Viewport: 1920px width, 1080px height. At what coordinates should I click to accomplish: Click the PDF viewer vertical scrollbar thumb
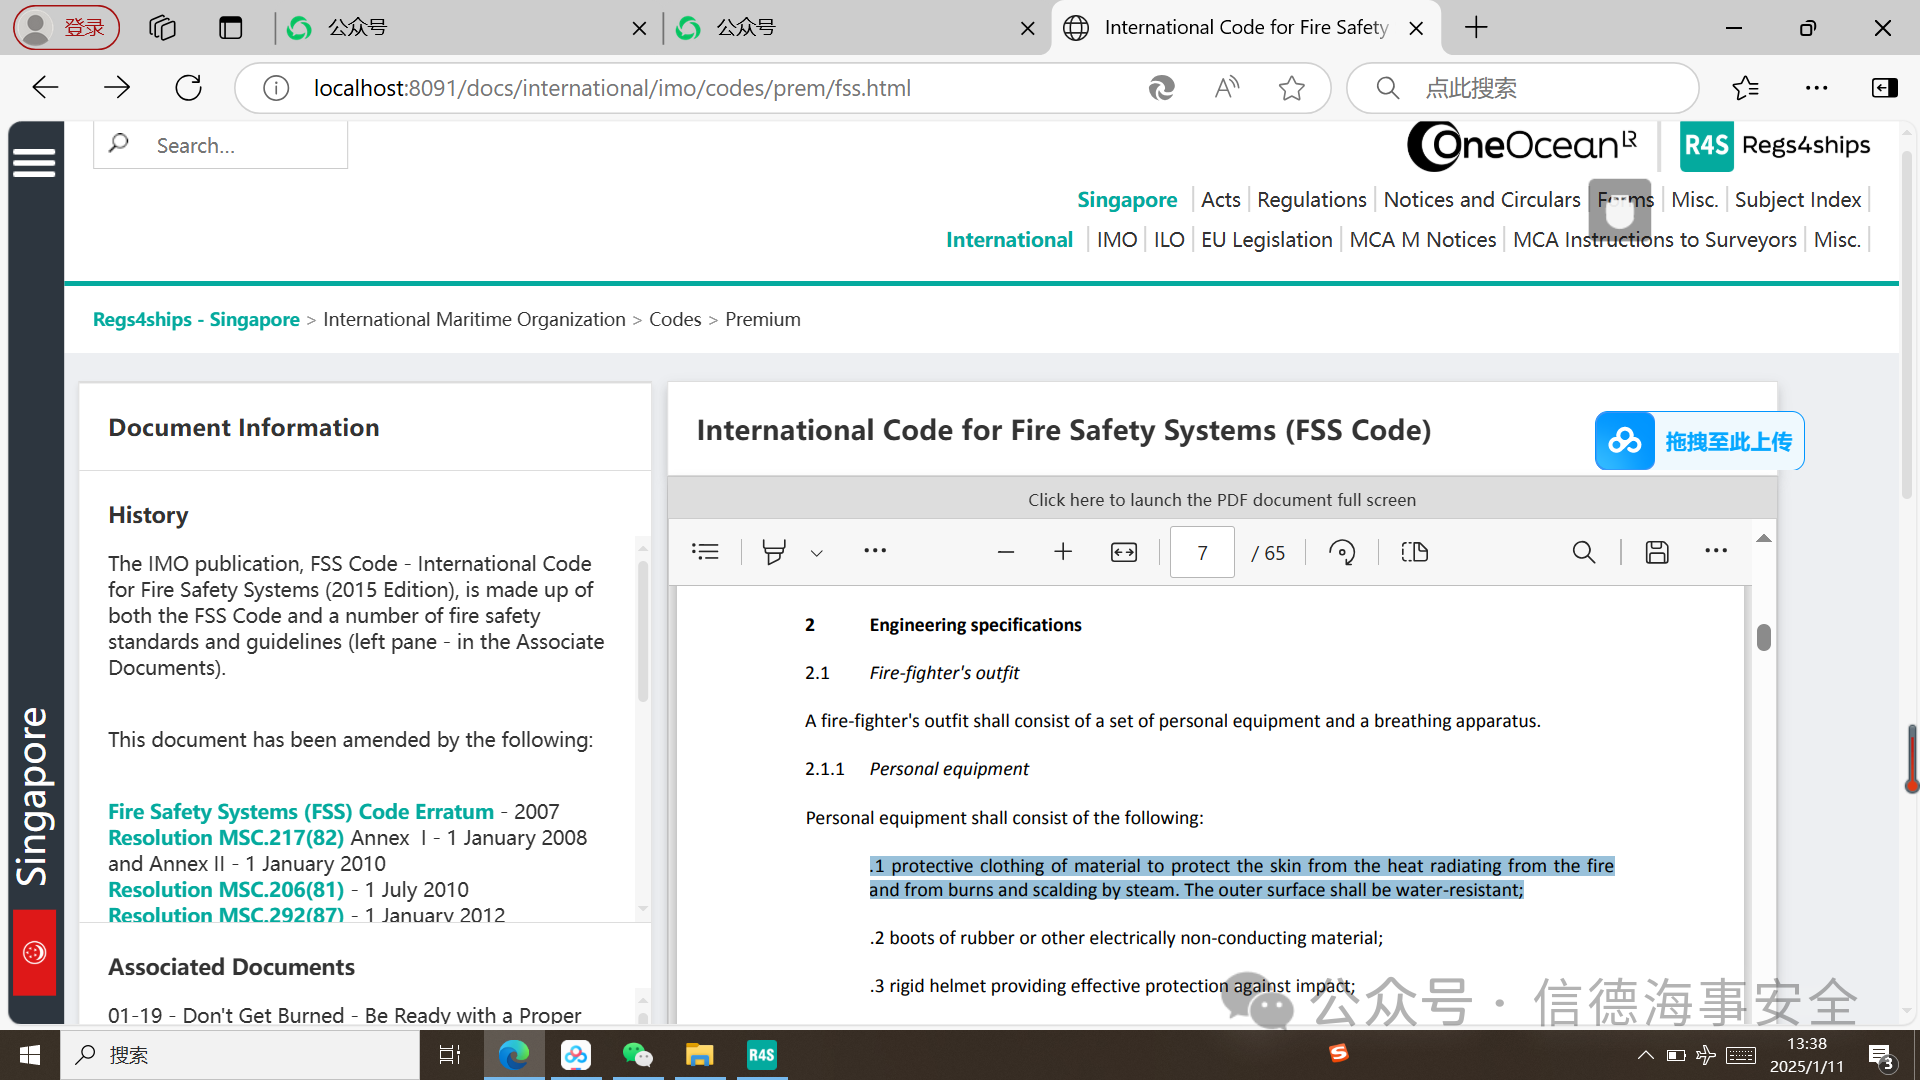pyautogui.click(x=1763, y=637)
